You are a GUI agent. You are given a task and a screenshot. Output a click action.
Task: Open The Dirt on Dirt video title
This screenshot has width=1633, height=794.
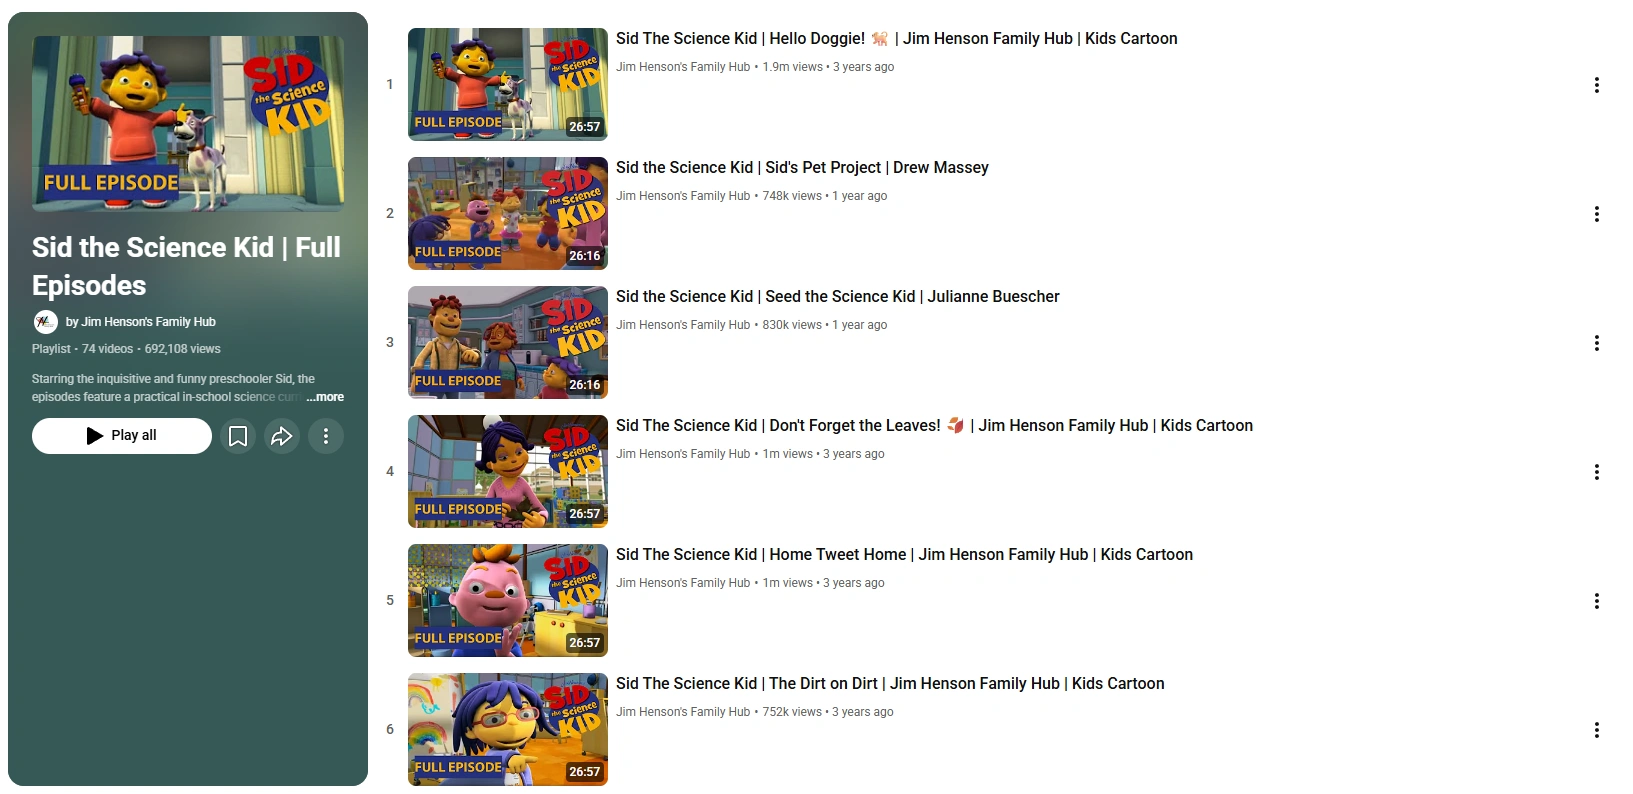[890, 684]
